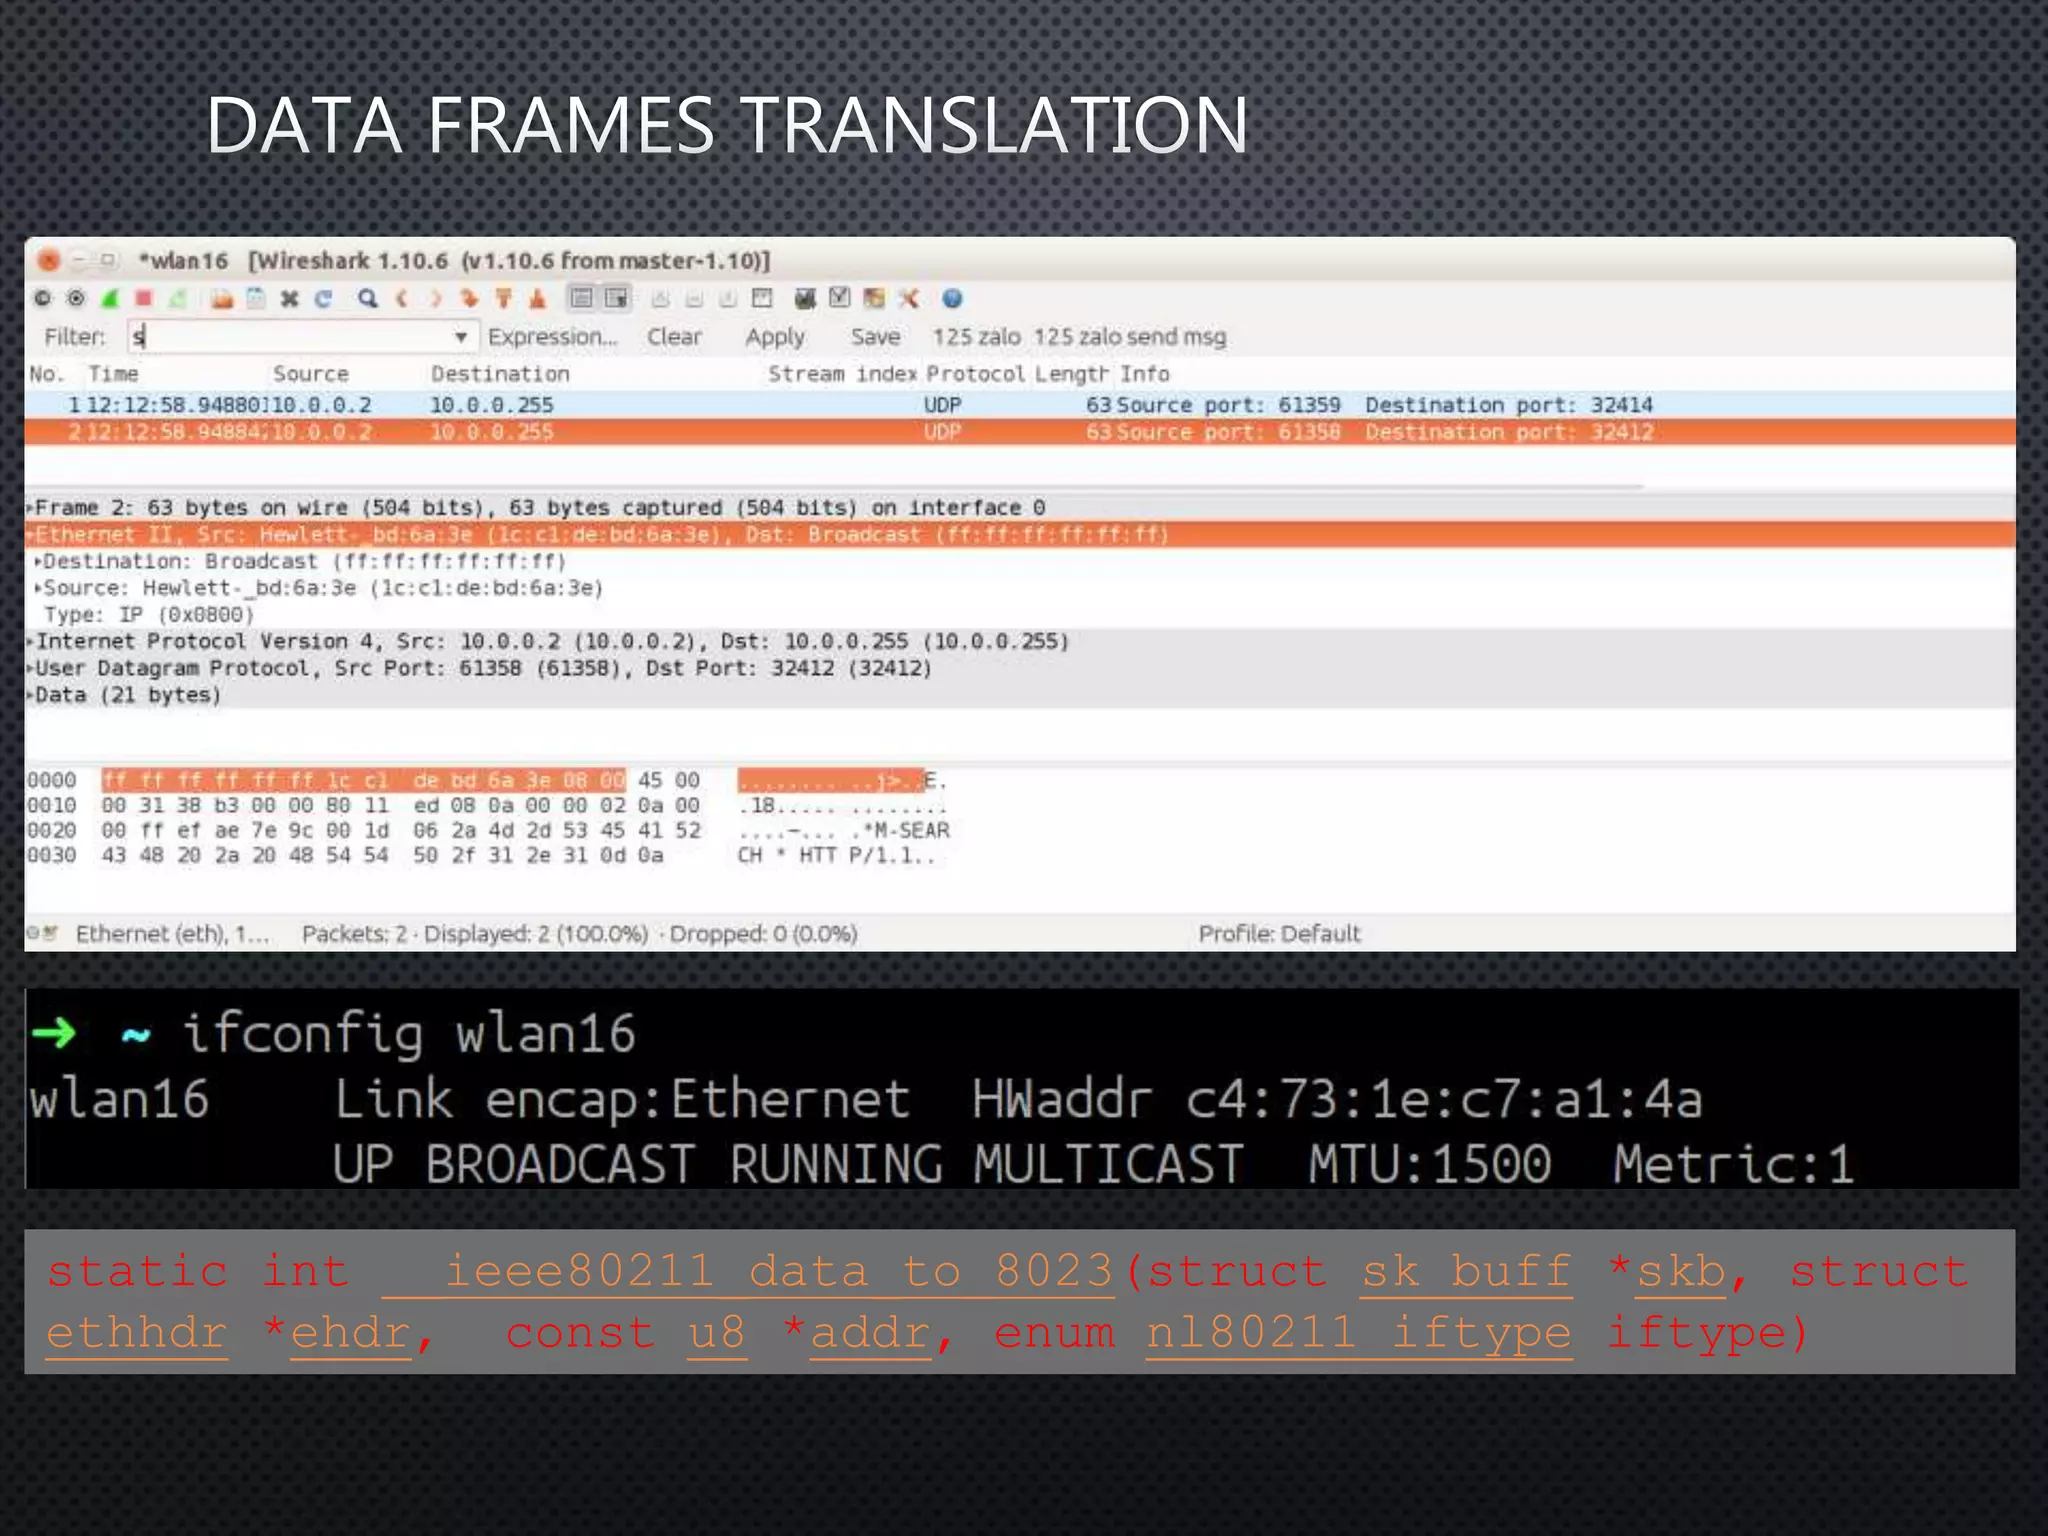The width and height of the screenshot is (2048, 1536).
Task: Zoom out toolbar icon
Action: (x=694, y=298)
